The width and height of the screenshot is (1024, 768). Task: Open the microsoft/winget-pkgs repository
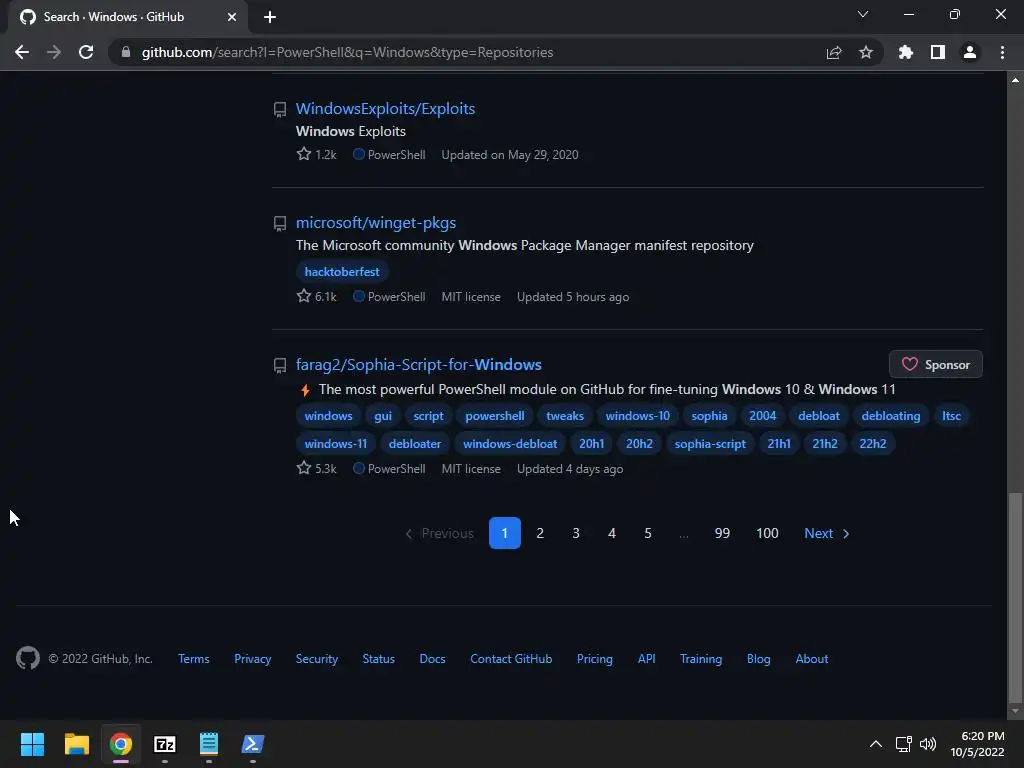(376, 223)
